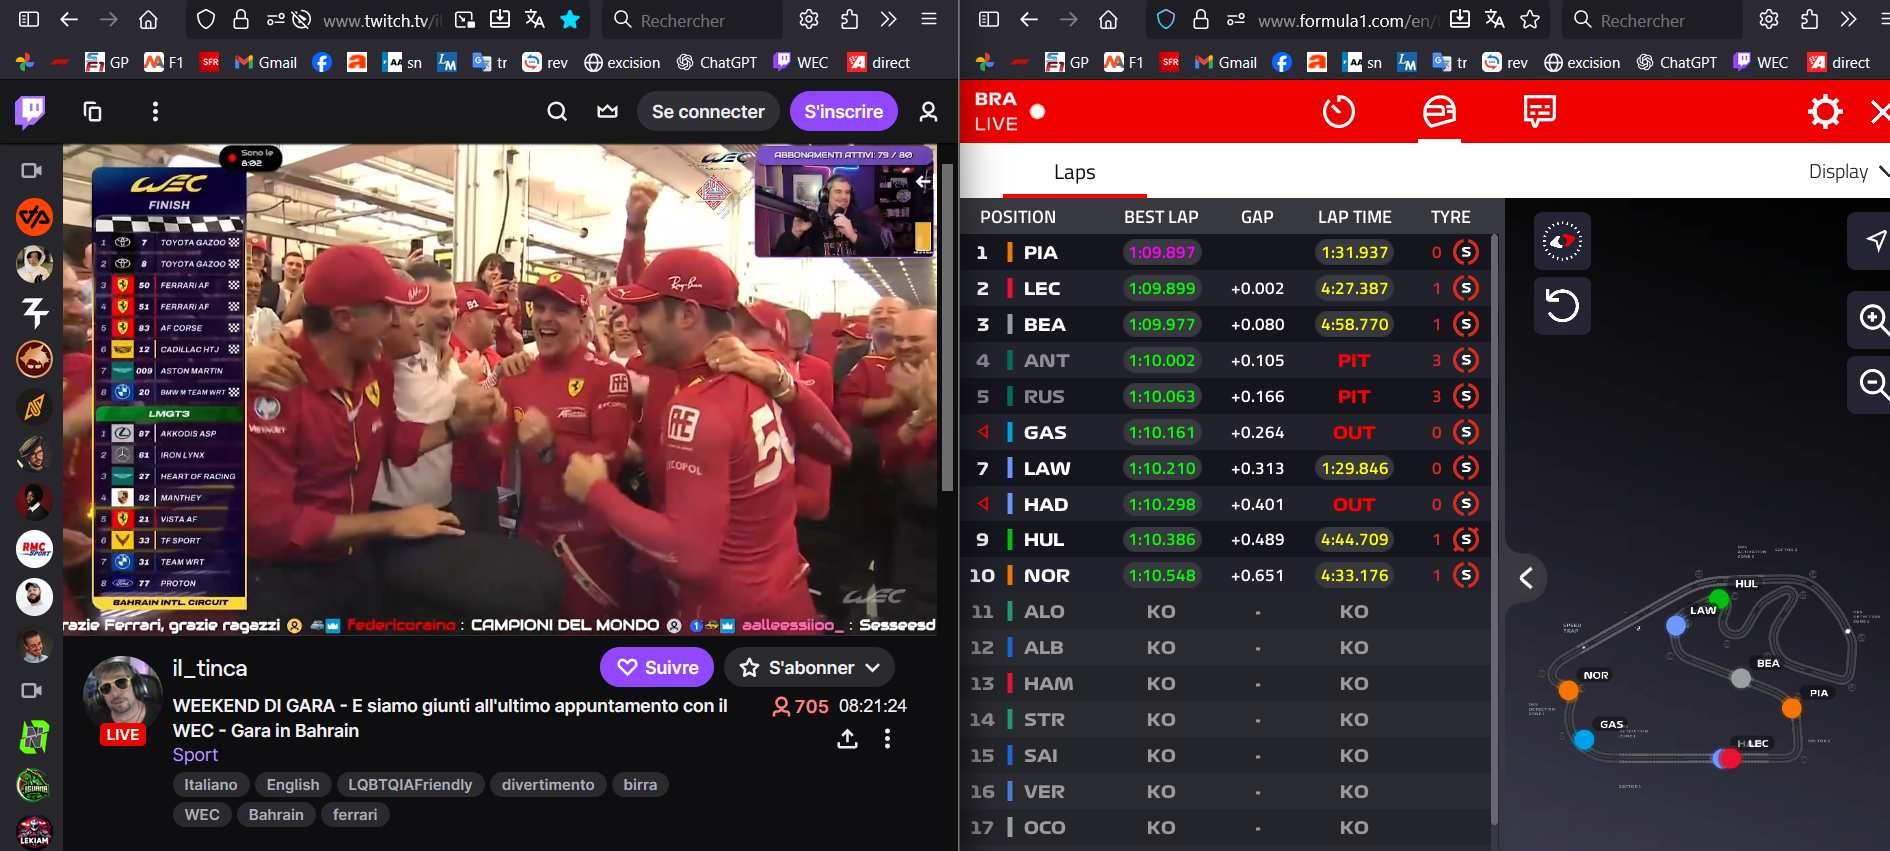Open Twitch search magnifier icon
This screenshot has height=851, width=1890.
(x=557, y=111)
